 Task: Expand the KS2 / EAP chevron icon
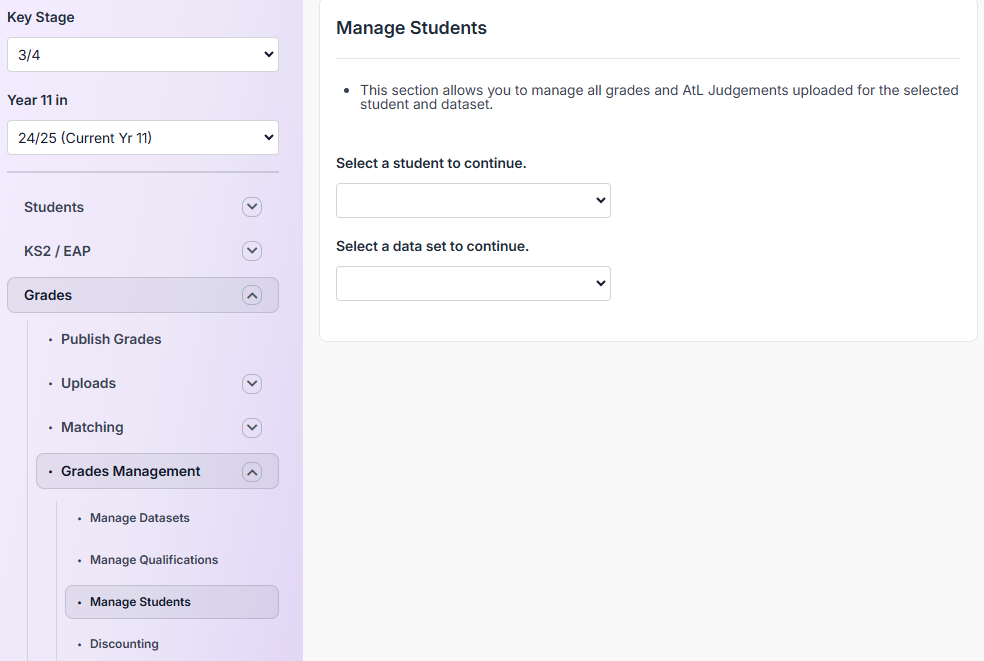pos(252,251)
